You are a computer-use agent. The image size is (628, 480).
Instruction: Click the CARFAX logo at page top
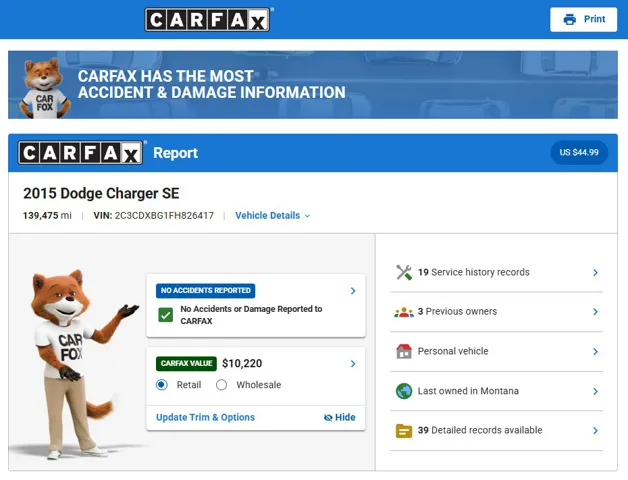point(208,20)
